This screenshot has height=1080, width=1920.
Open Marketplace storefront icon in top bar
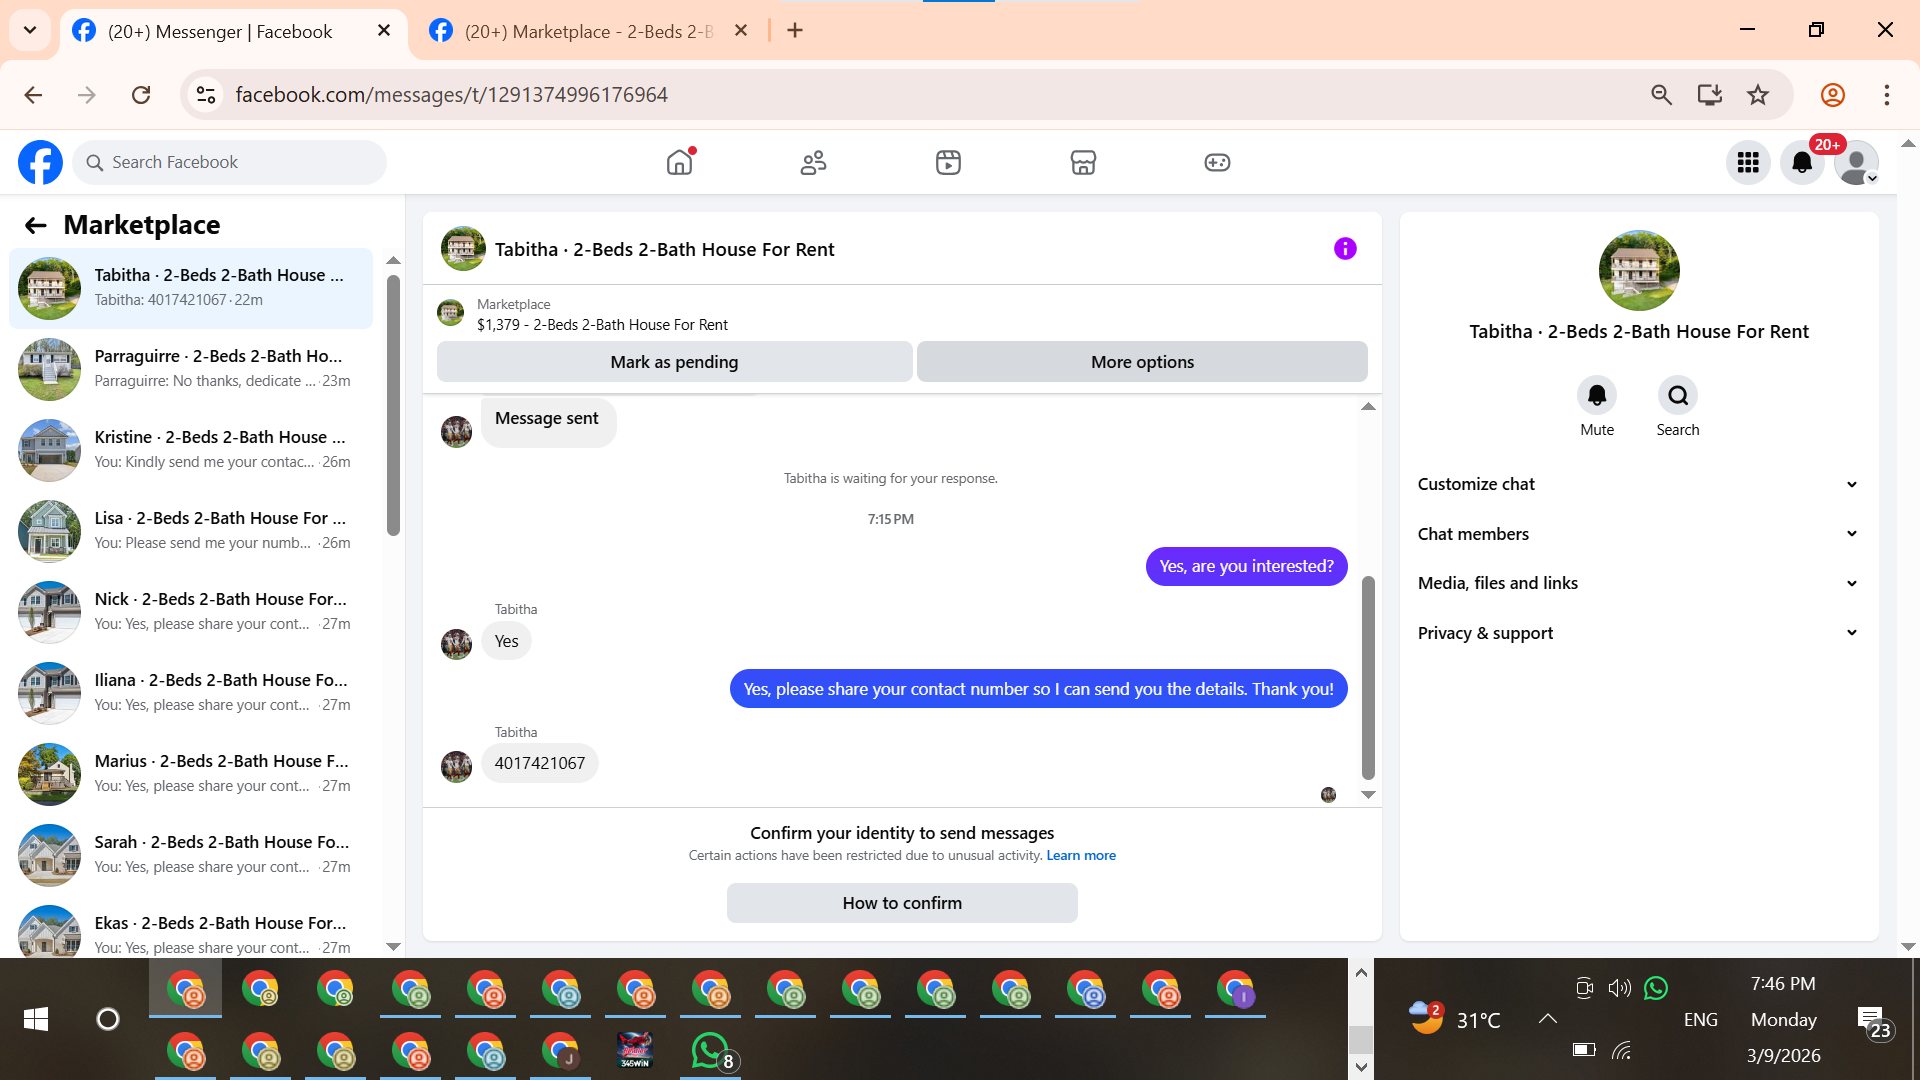(x=1083, y=162)
